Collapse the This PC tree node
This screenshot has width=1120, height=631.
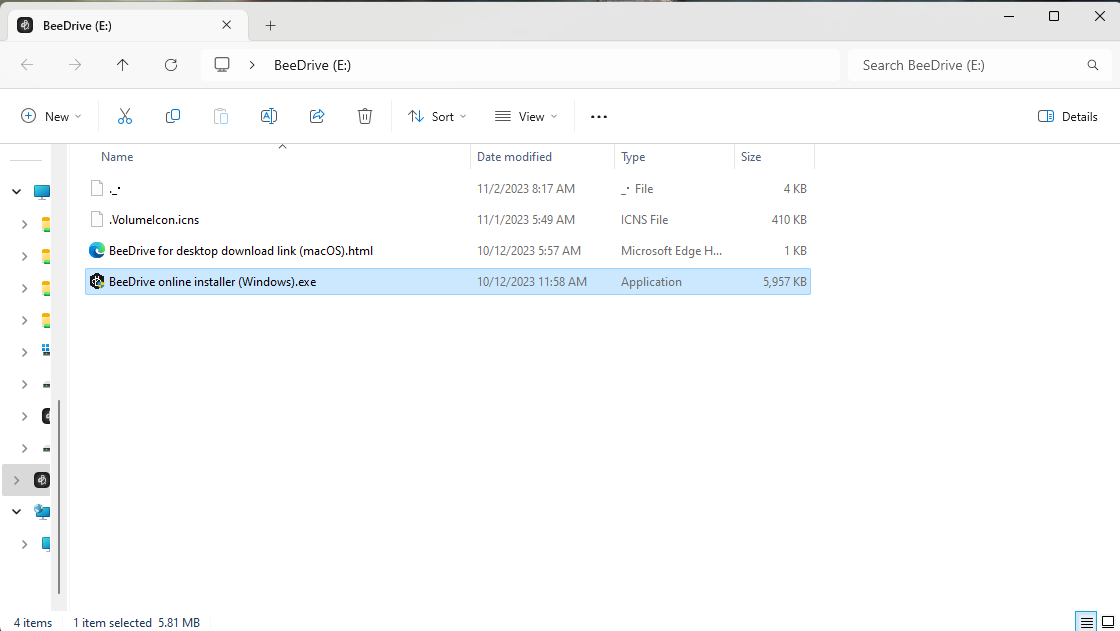click(16, 192)
